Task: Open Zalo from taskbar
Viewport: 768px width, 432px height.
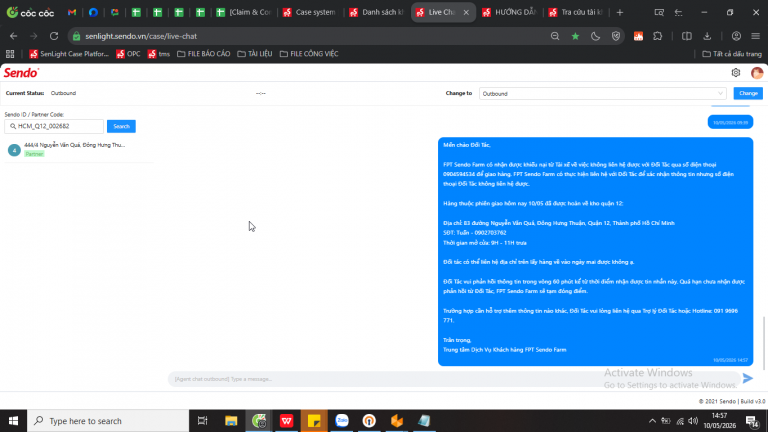Action: pos(342,421)
